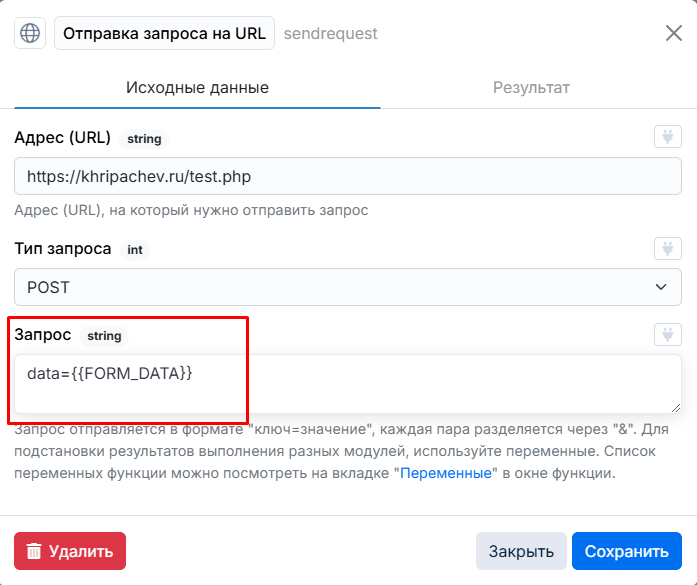The image size is (697, 585).
Task: Click the textarea resize grip corner
Action: click(676, 408)
